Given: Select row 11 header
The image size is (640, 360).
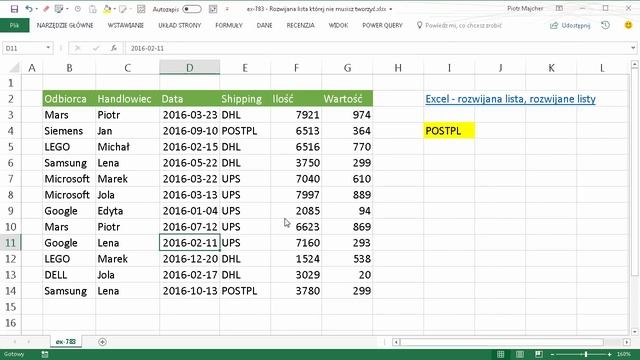Looking at the screenshot, I should pos(10,243).
